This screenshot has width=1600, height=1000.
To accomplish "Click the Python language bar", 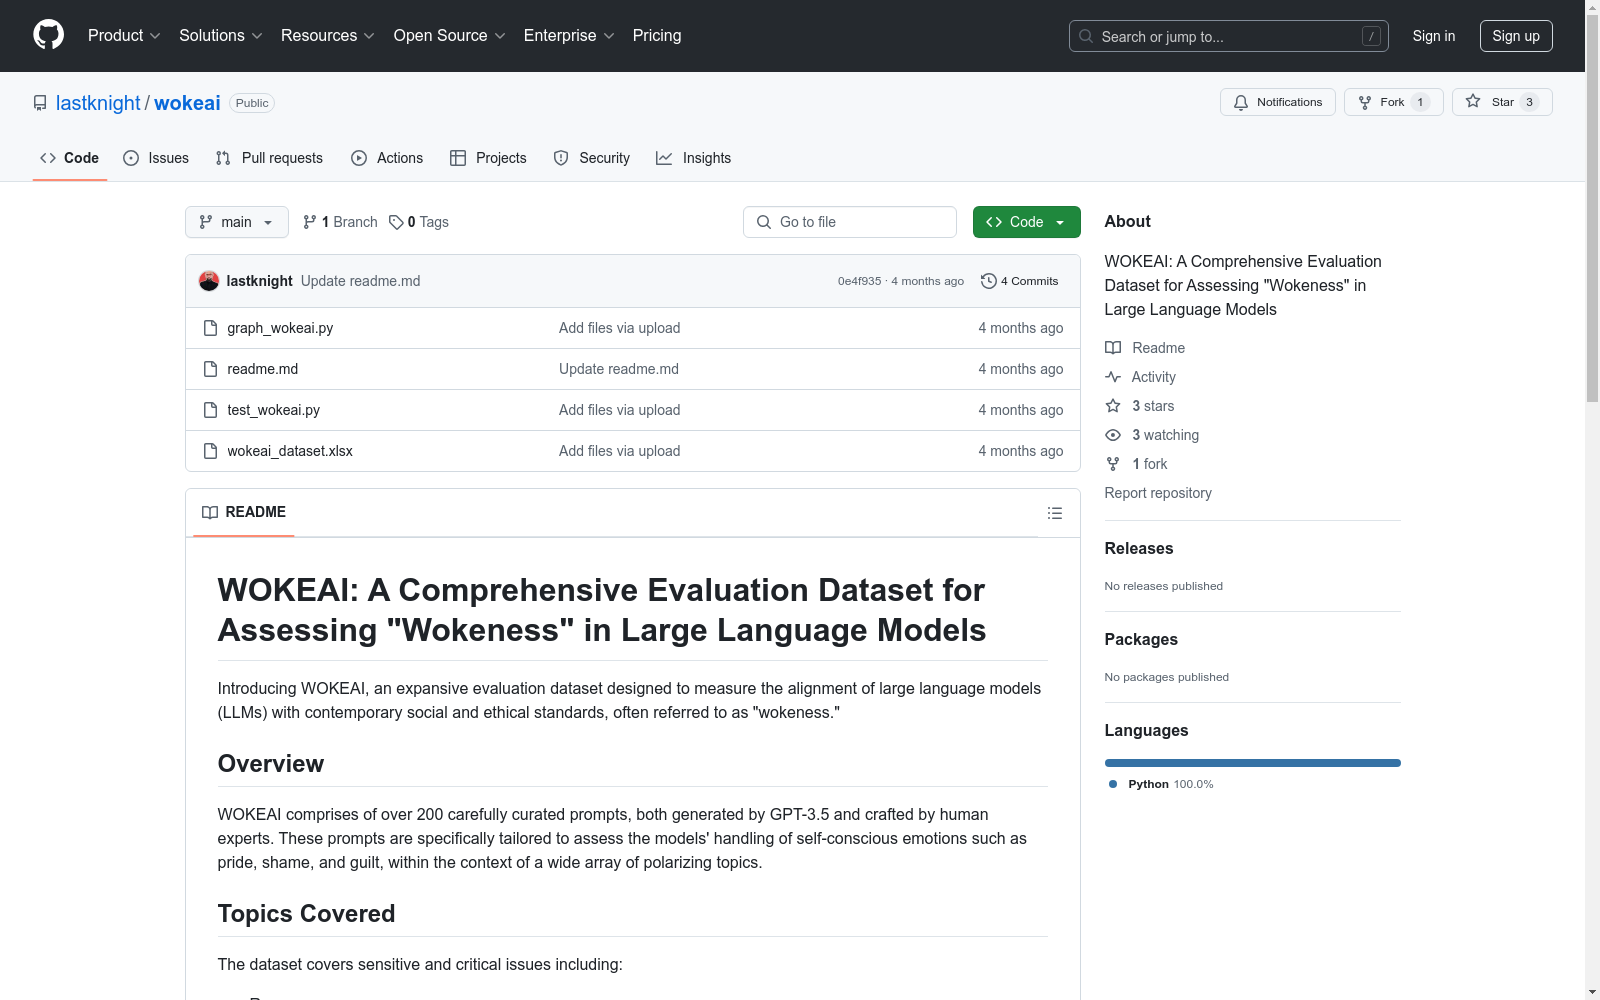I will (x=1253, y=763).
